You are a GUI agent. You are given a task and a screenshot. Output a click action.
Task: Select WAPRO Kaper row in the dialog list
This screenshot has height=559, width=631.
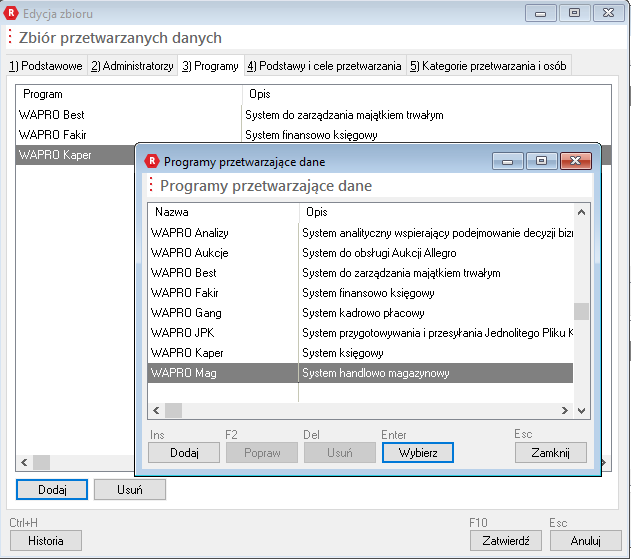click(361, 353)
